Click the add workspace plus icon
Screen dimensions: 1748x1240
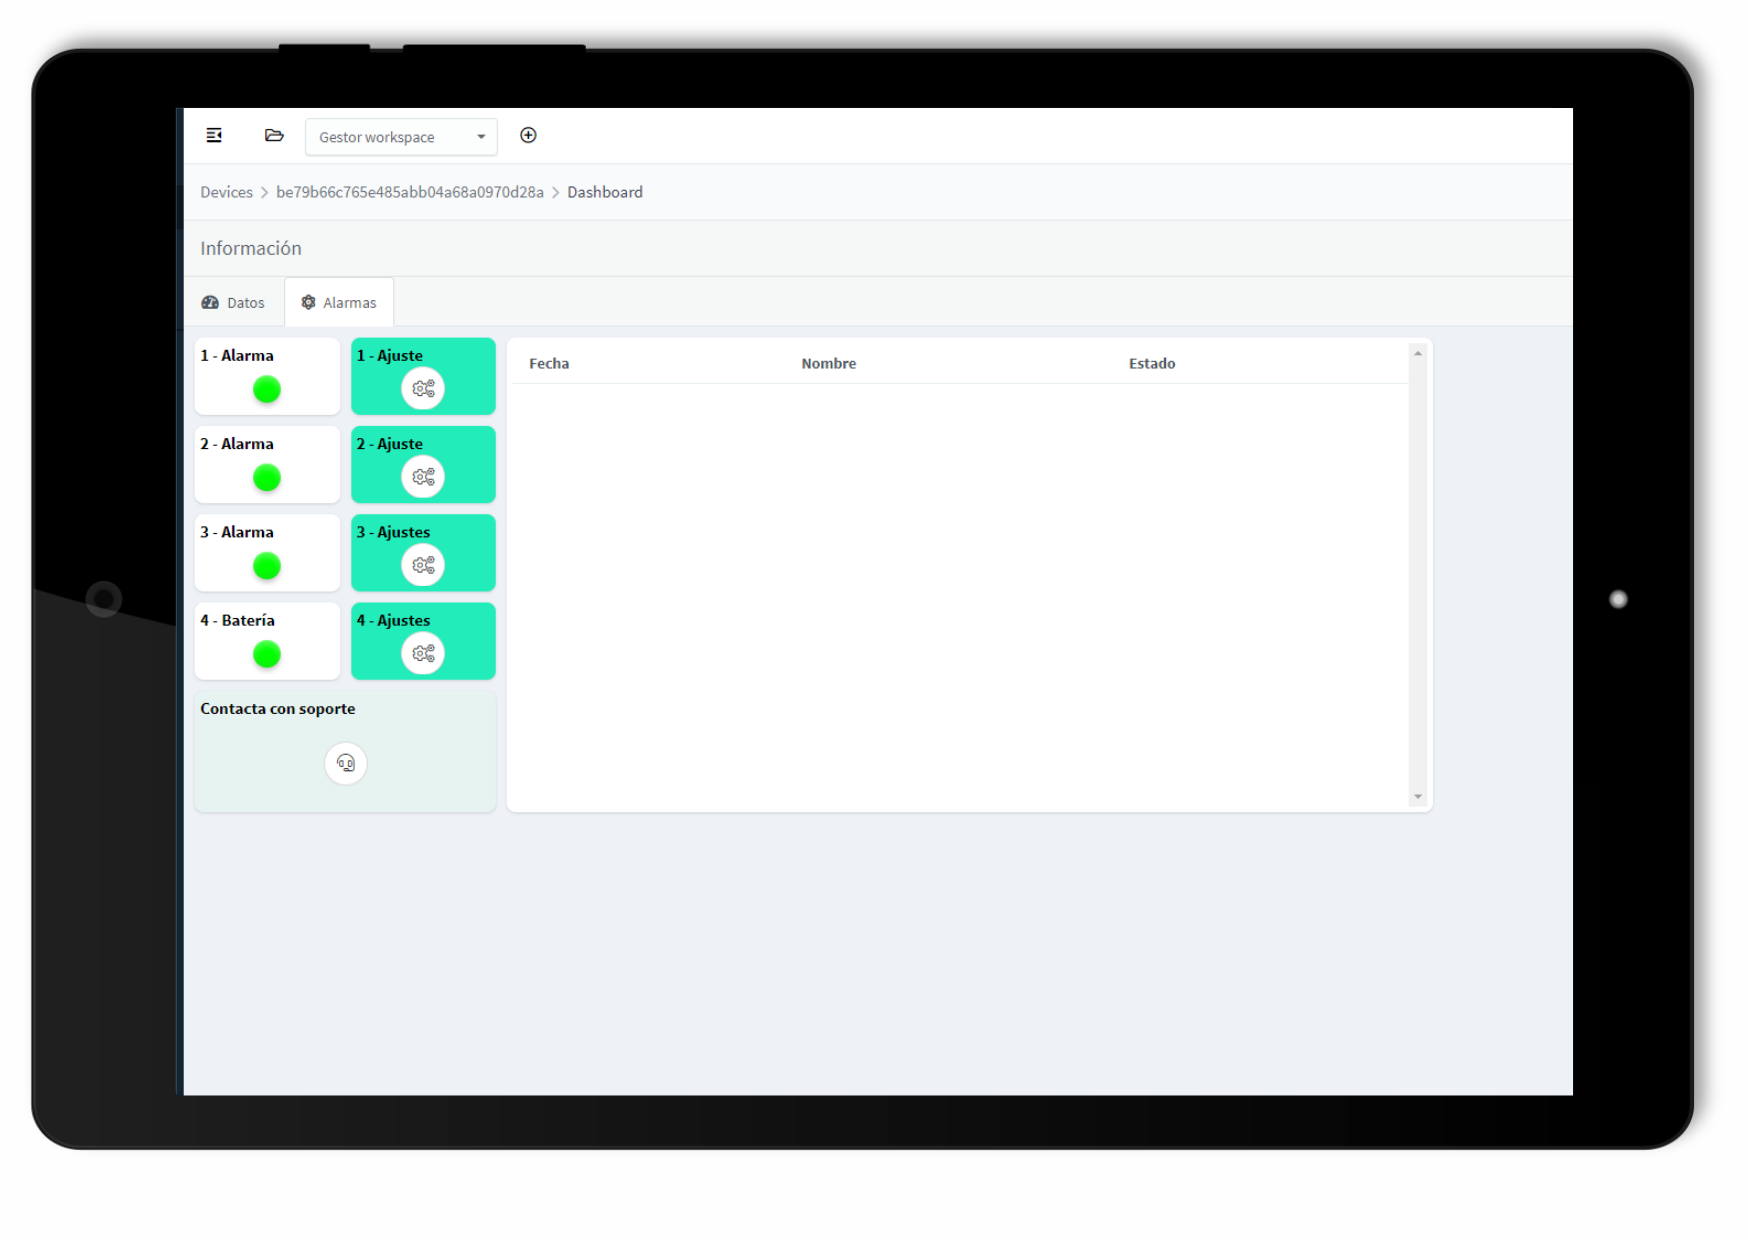[x=529, y=135]
